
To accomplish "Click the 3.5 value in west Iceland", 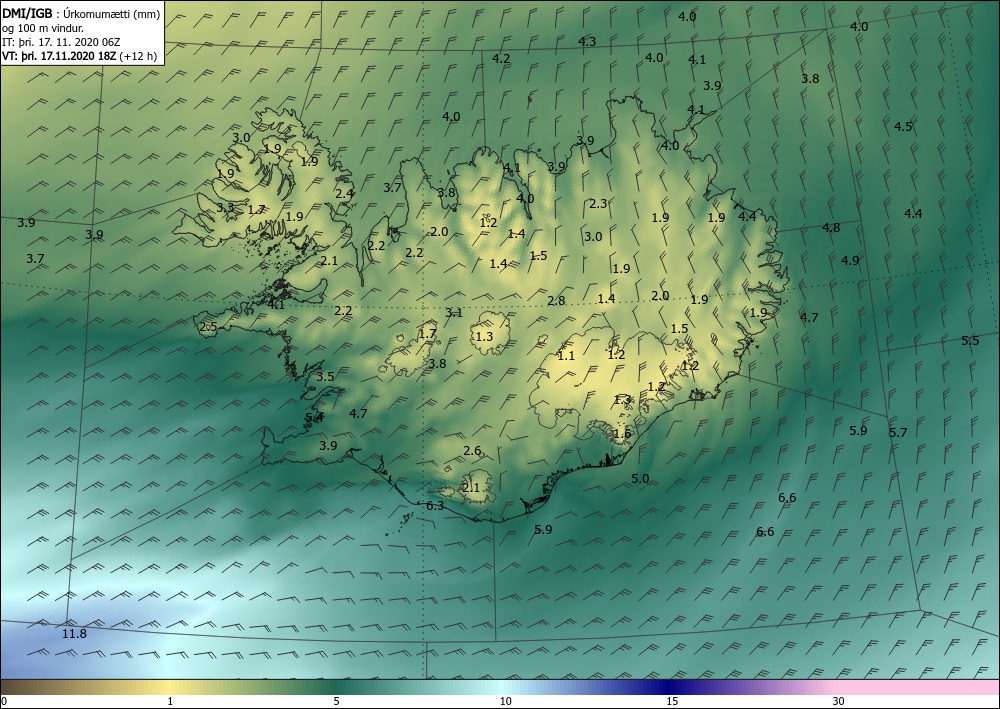I will [325, 376].
